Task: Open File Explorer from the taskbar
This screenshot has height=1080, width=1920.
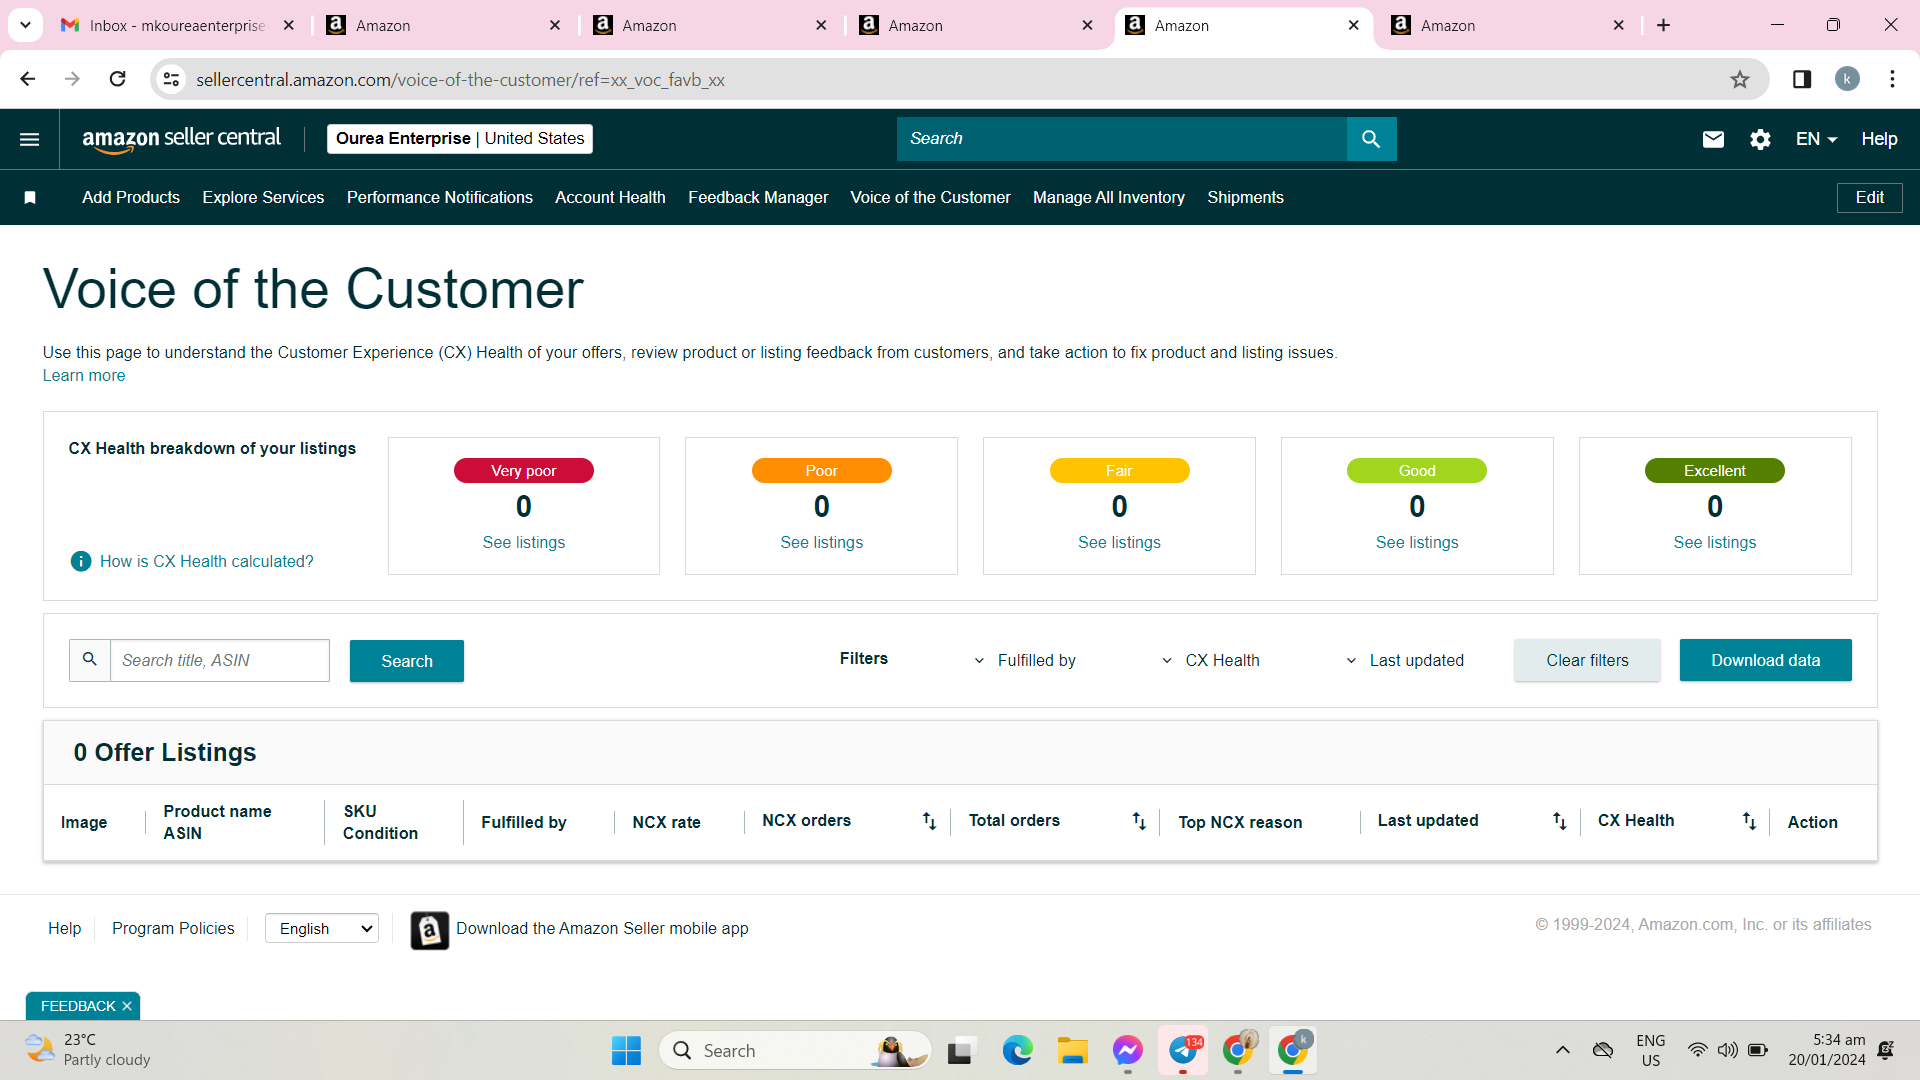Action: coord(1072,1051)
